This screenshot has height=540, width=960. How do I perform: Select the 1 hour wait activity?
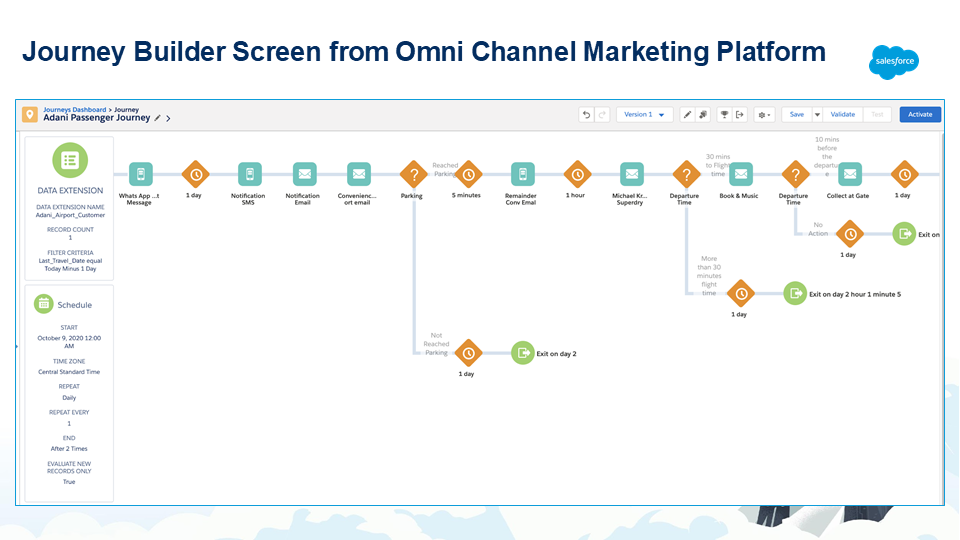[577, 174]
